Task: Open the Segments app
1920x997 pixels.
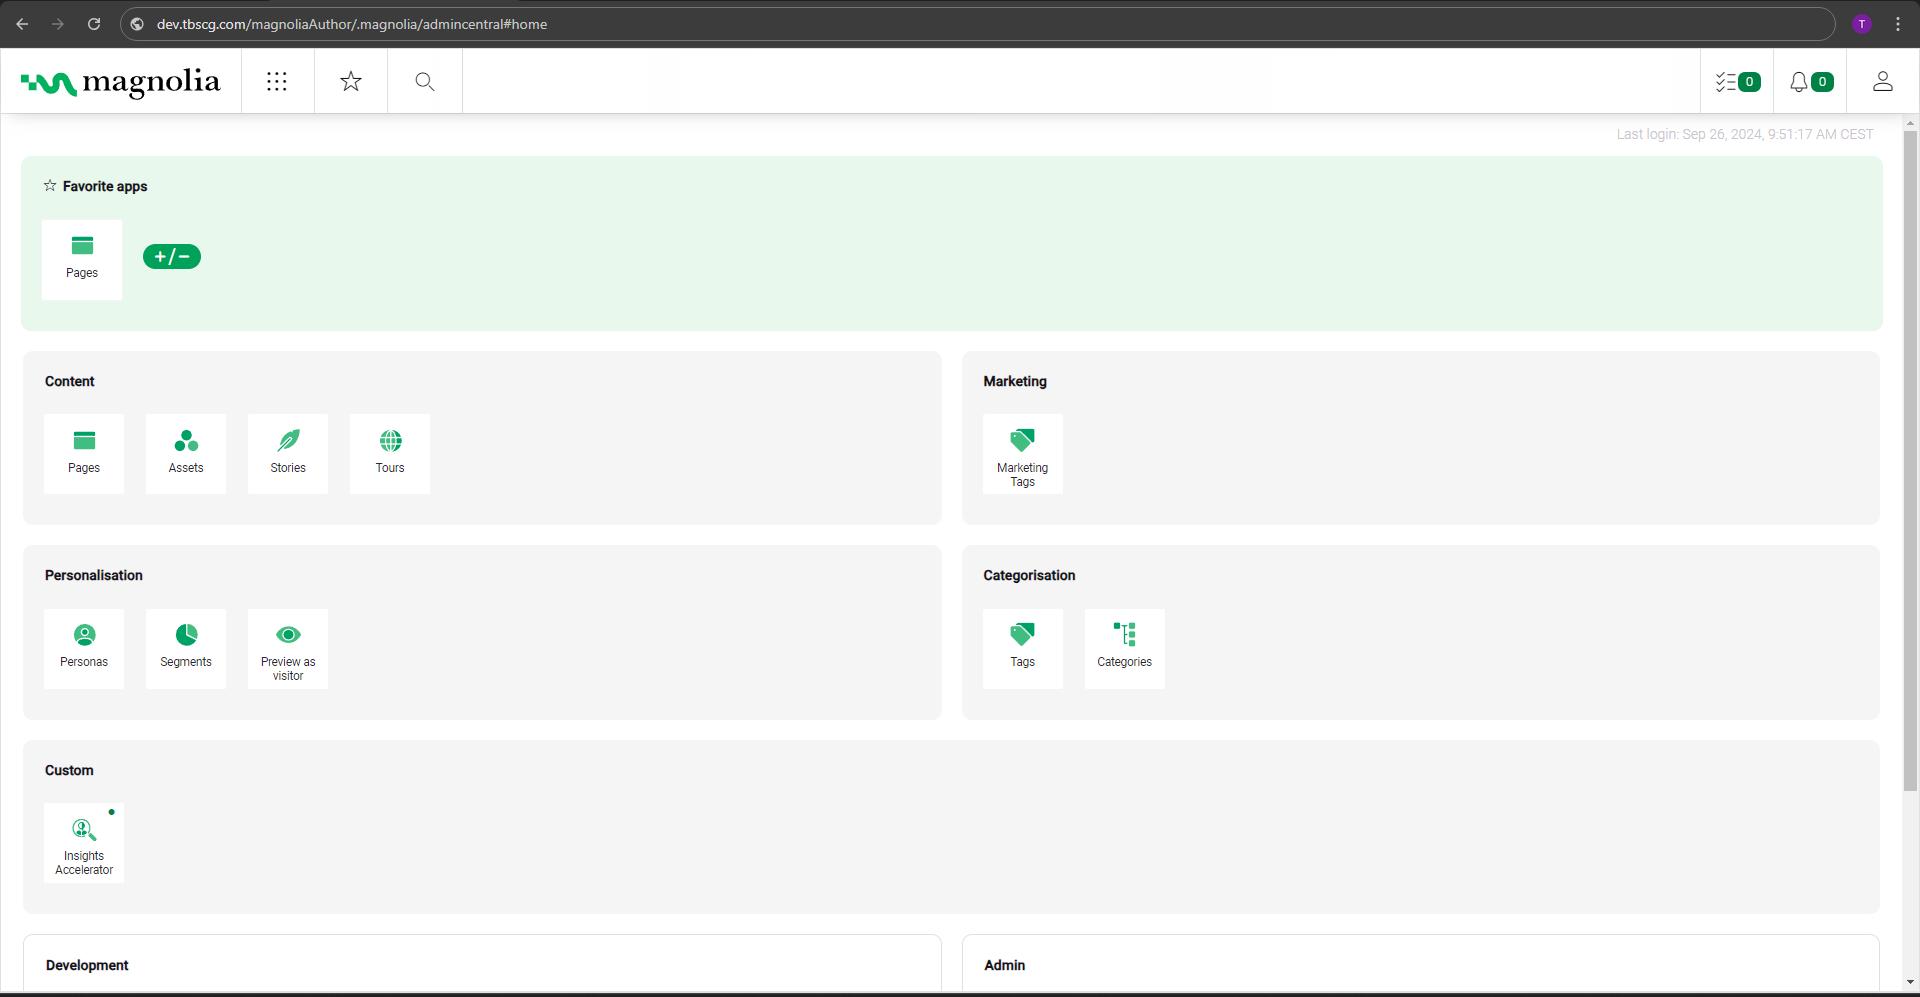Action: click(185, 648)
